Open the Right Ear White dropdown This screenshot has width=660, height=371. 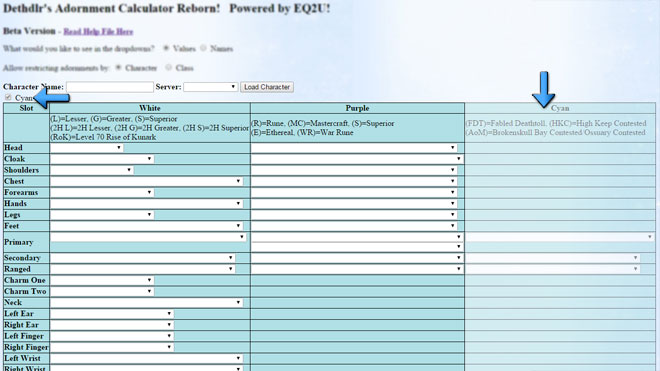pos(112,325)
